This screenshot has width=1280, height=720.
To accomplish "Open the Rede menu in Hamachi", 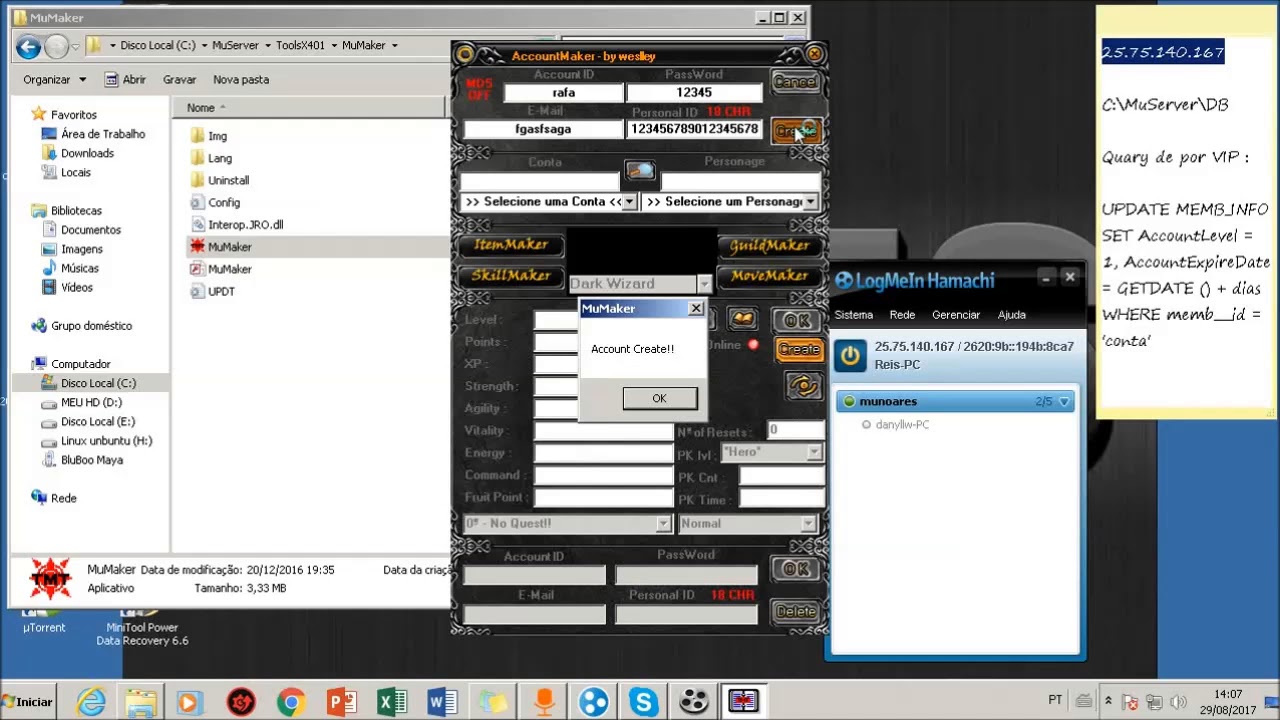I will pyautogui.click(x=902, y=315).
